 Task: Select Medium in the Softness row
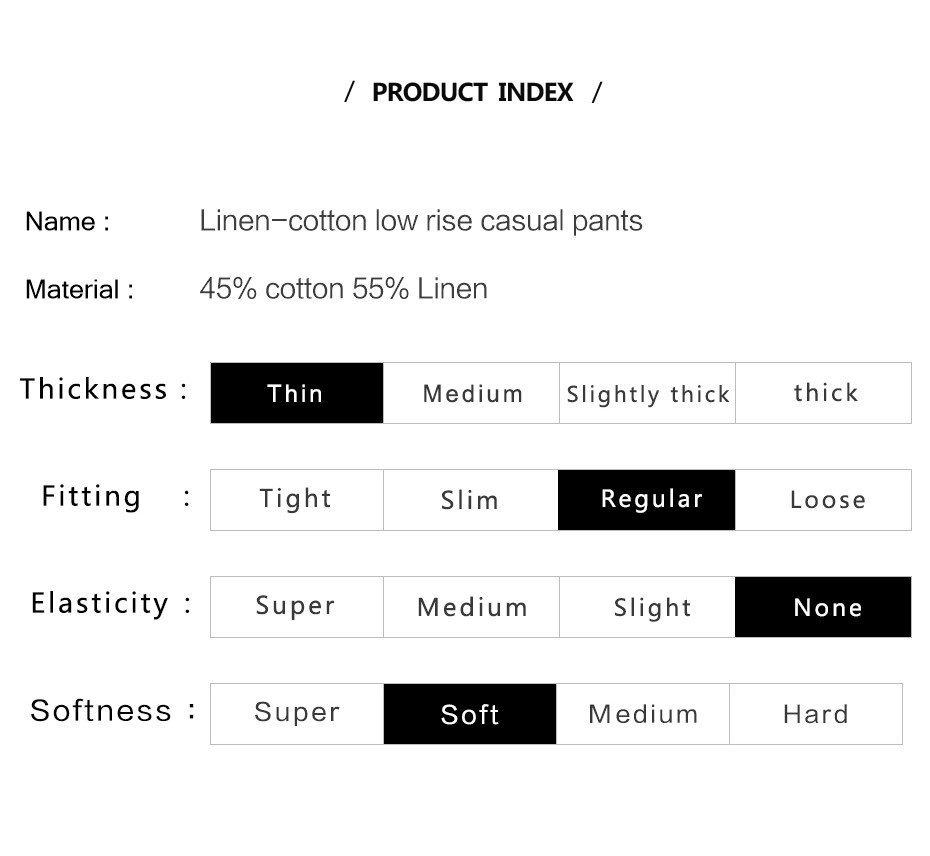(643, 714)
